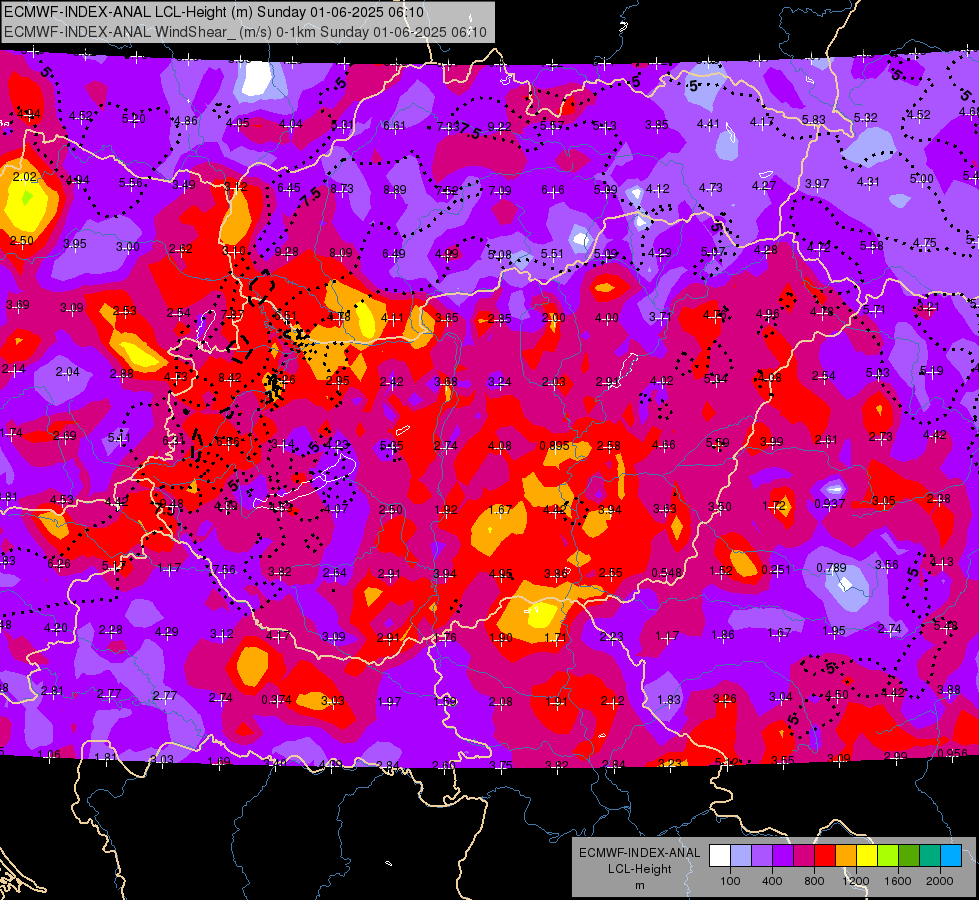The width and height of the screenshot is (979, 900).
Task: Click the light lavender legend swatch
Action: tap(741, 855)
